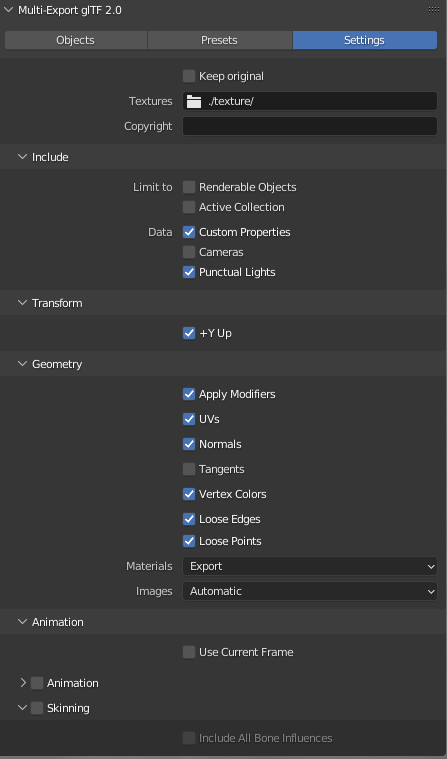Switch to the Presets tab

click(219, 40)
